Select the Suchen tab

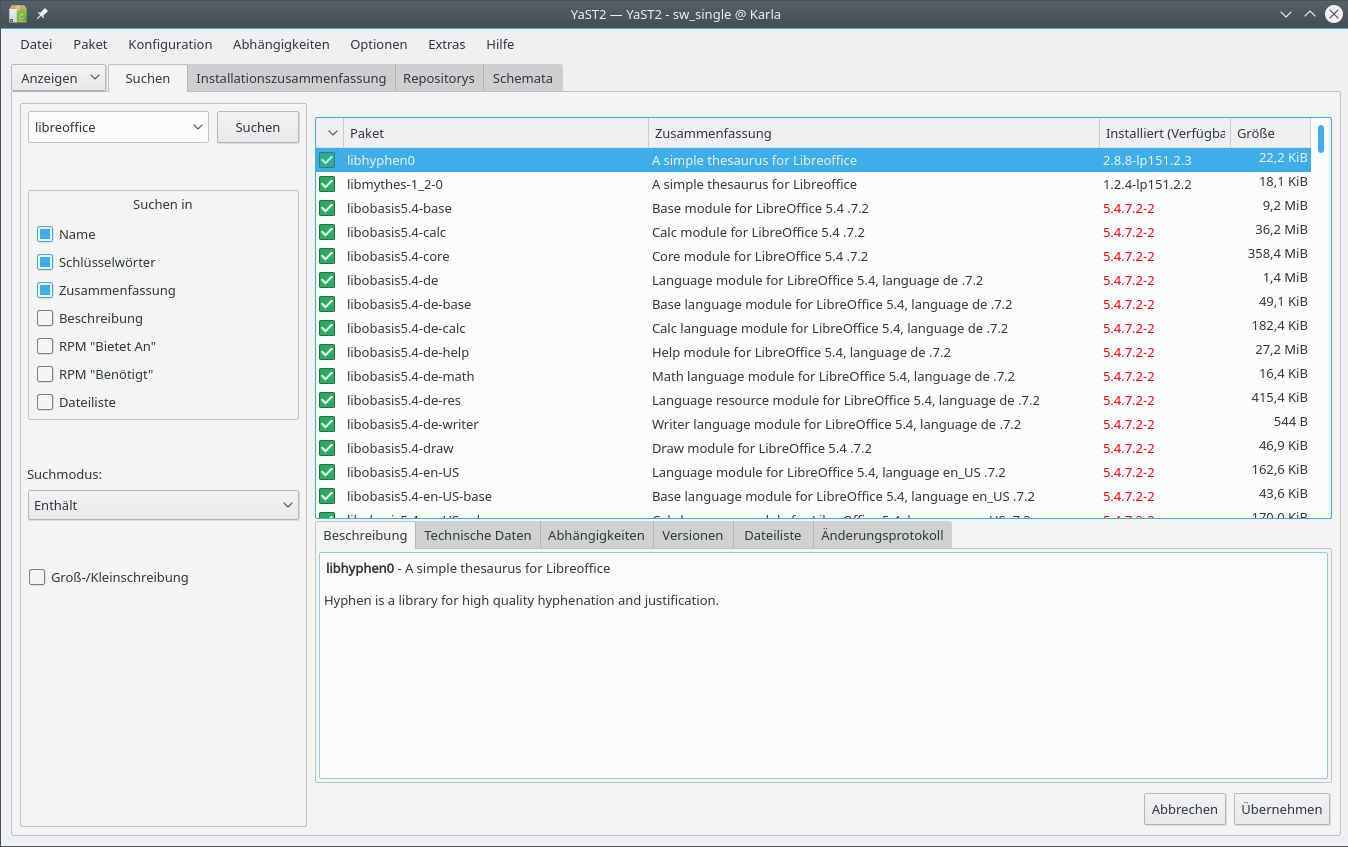click(148, 78)
